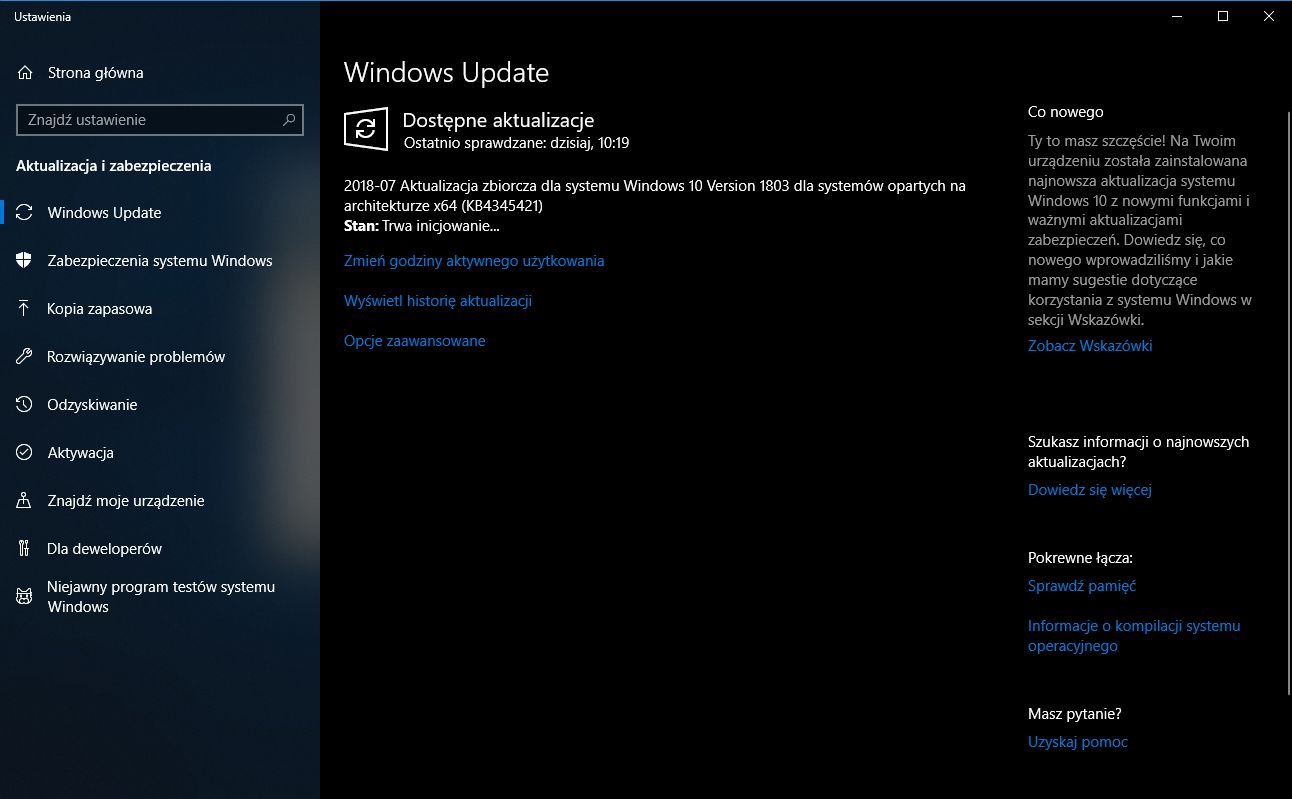Screen dimensions: 1292x799
Task: Click the large update refresh icon
Action: click(365, 129)
